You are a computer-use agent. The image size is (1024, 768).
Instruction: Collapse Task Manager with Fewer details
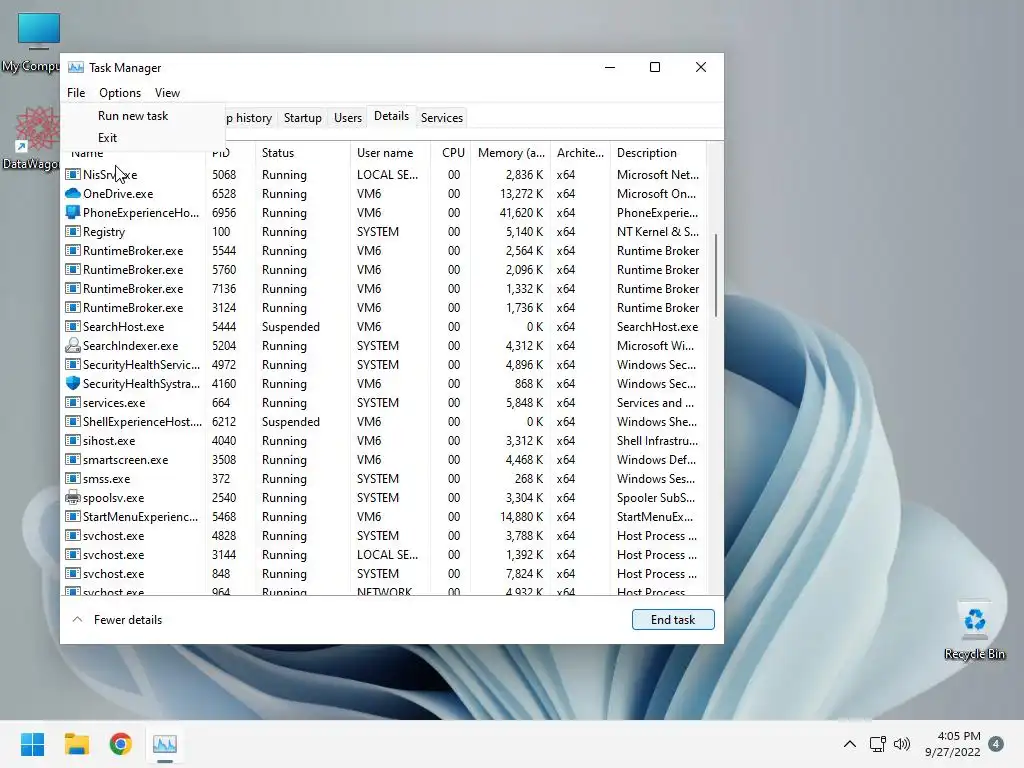117,620
